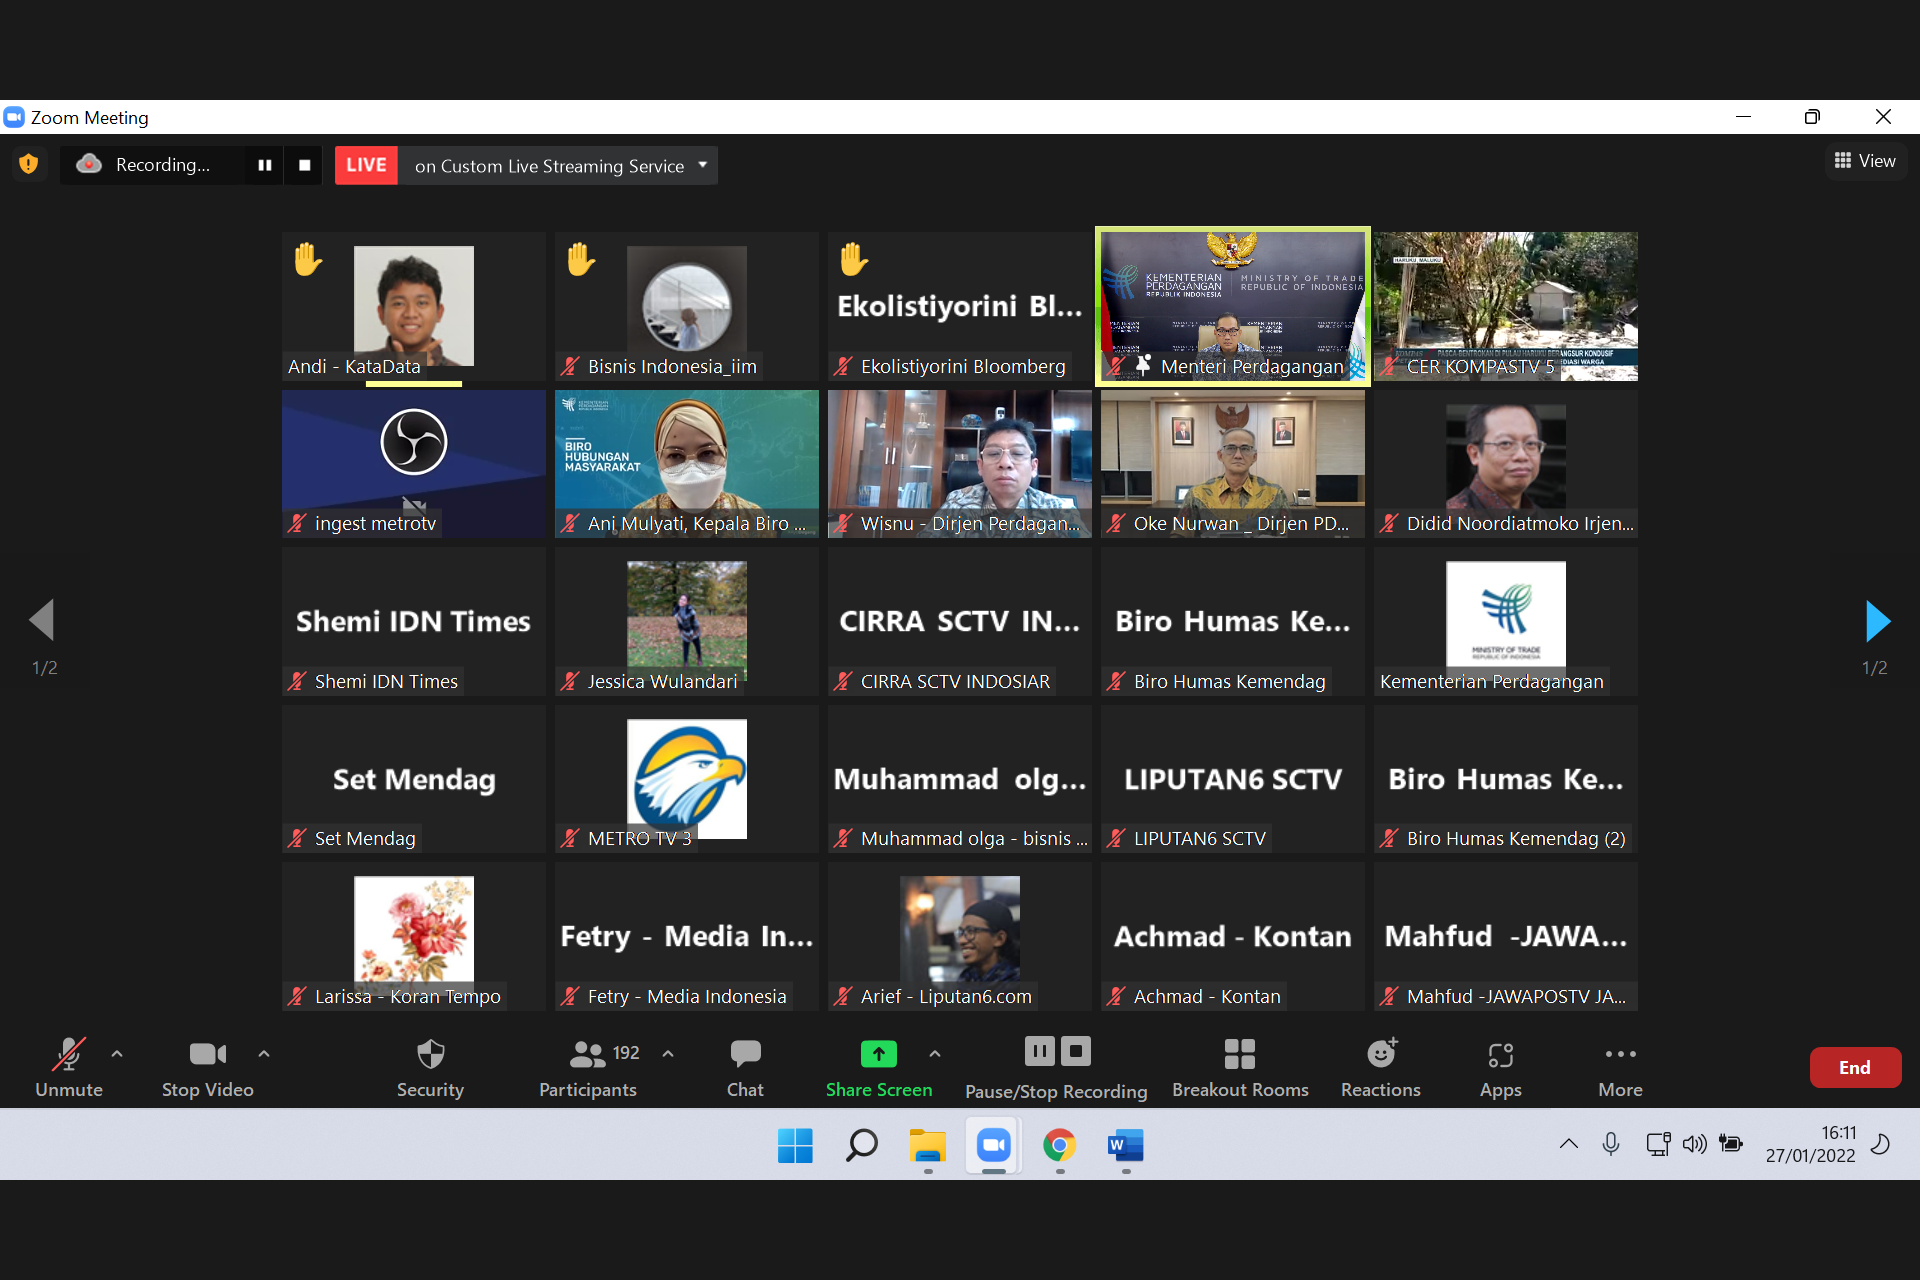This screenshot has width=1920, height=1280.
Task: Open the View layout menu
Action: point(1865,161)
